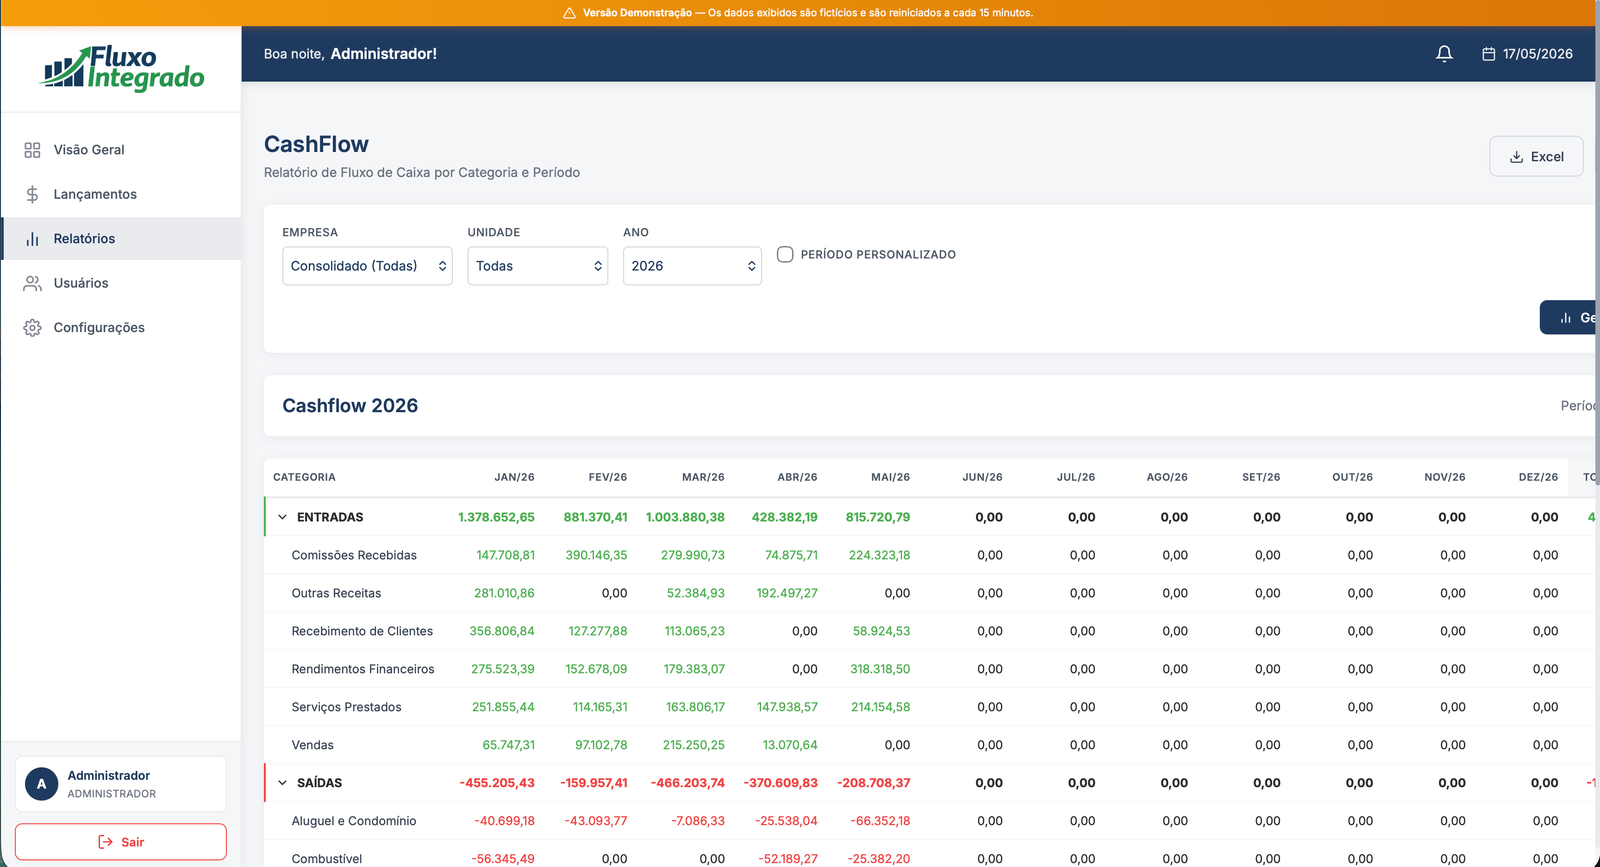Click the value 58.924,53 in Recebimento de Clientes
Screen dimensions: 1600x867
coord(881,631)
